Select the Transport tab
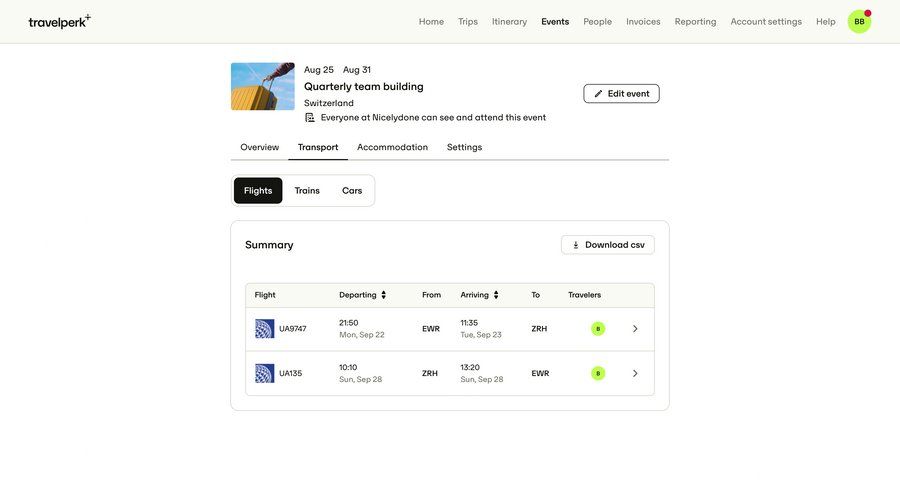 (318, 148)
